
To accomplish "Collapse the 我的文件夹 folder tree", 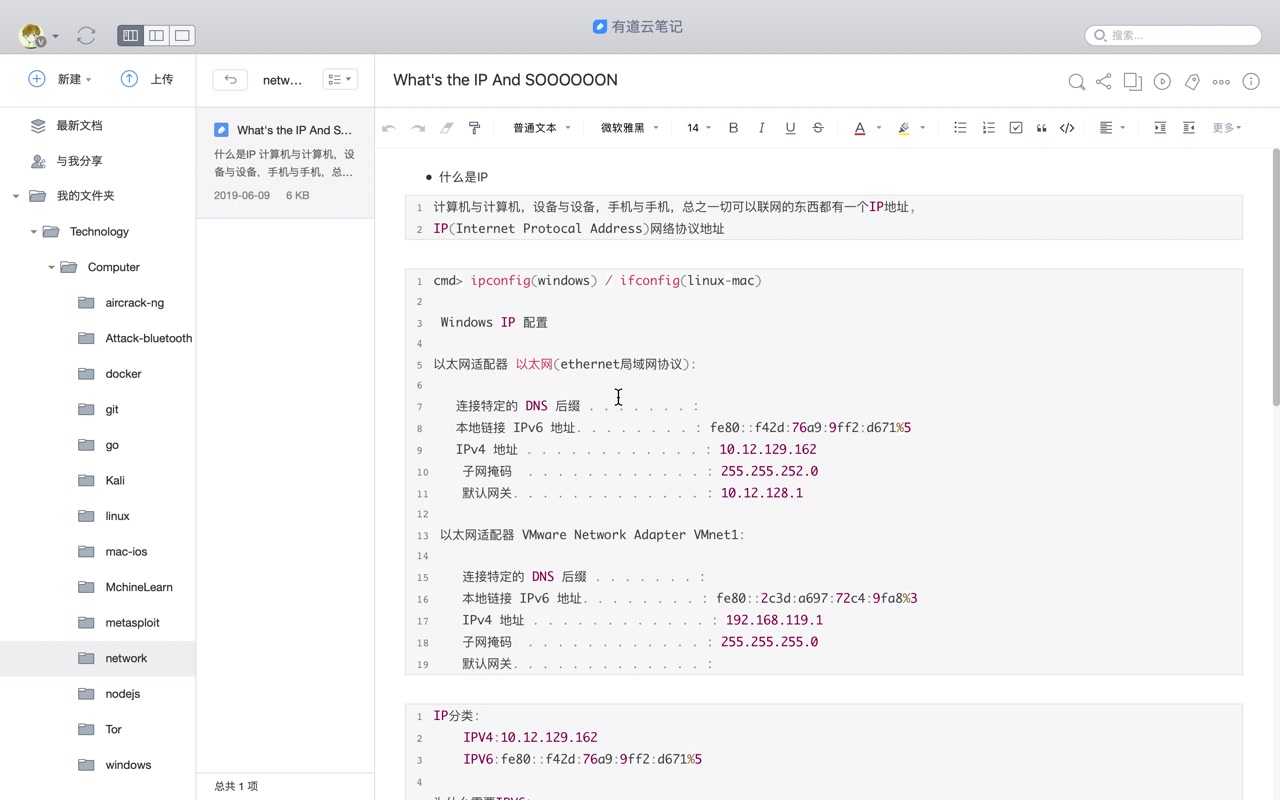I will point(16,196).
